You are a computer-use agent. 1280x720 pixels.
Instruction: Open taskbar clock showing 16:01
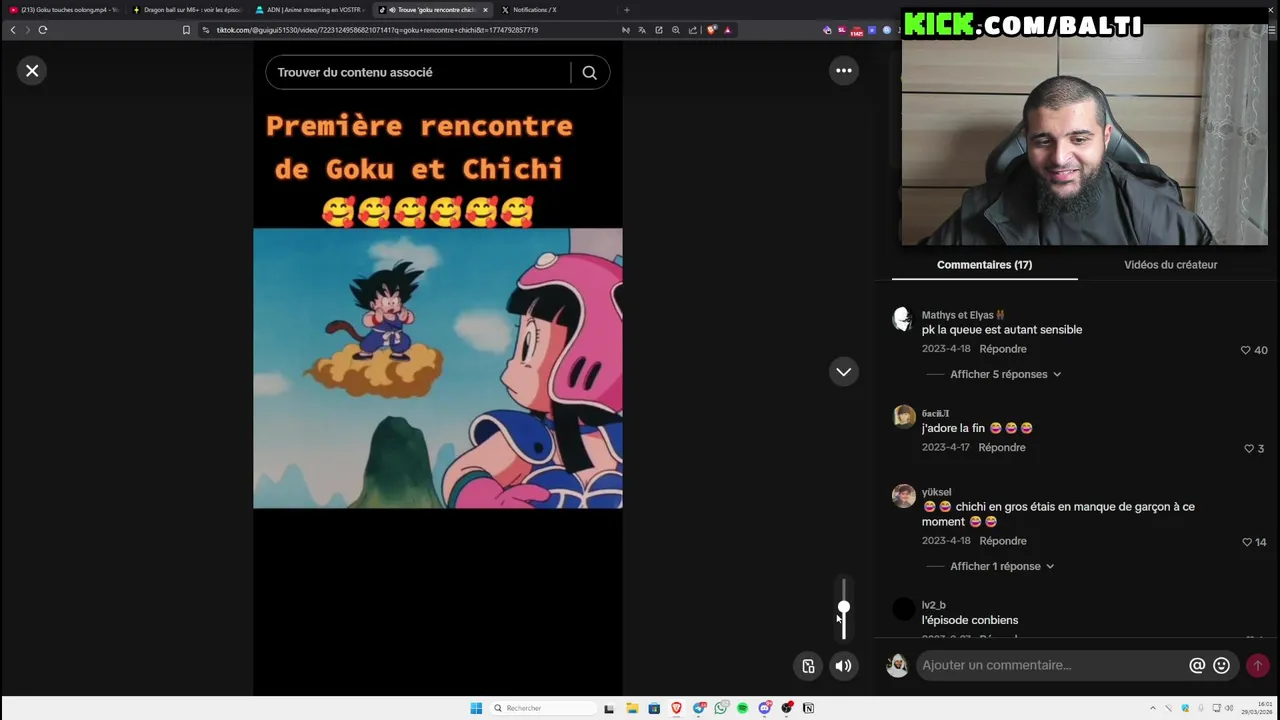(1258, 708)
